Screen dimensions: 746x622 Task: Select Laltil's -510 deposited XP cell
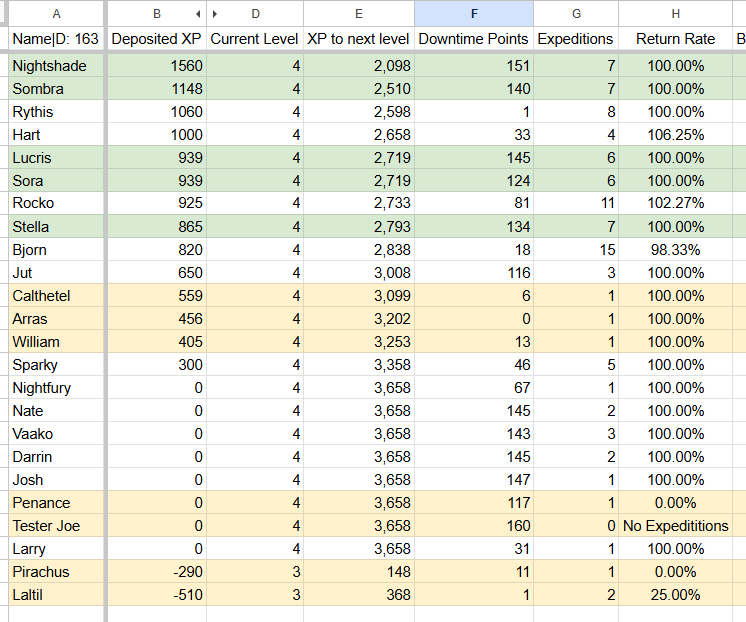click(156, 595)
